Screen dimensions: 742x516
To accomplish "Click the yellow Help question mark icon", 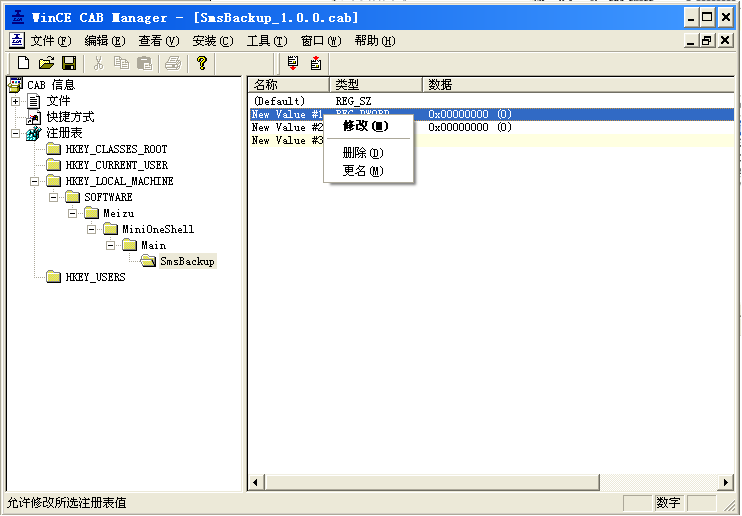I will point(202,63).
